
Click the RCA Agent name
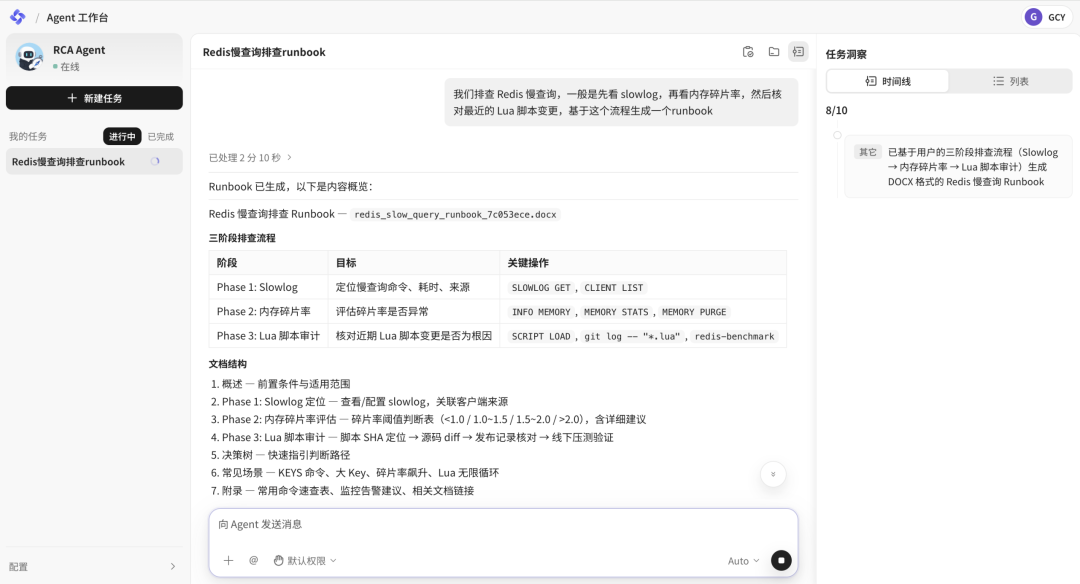(x=79, y=50)
